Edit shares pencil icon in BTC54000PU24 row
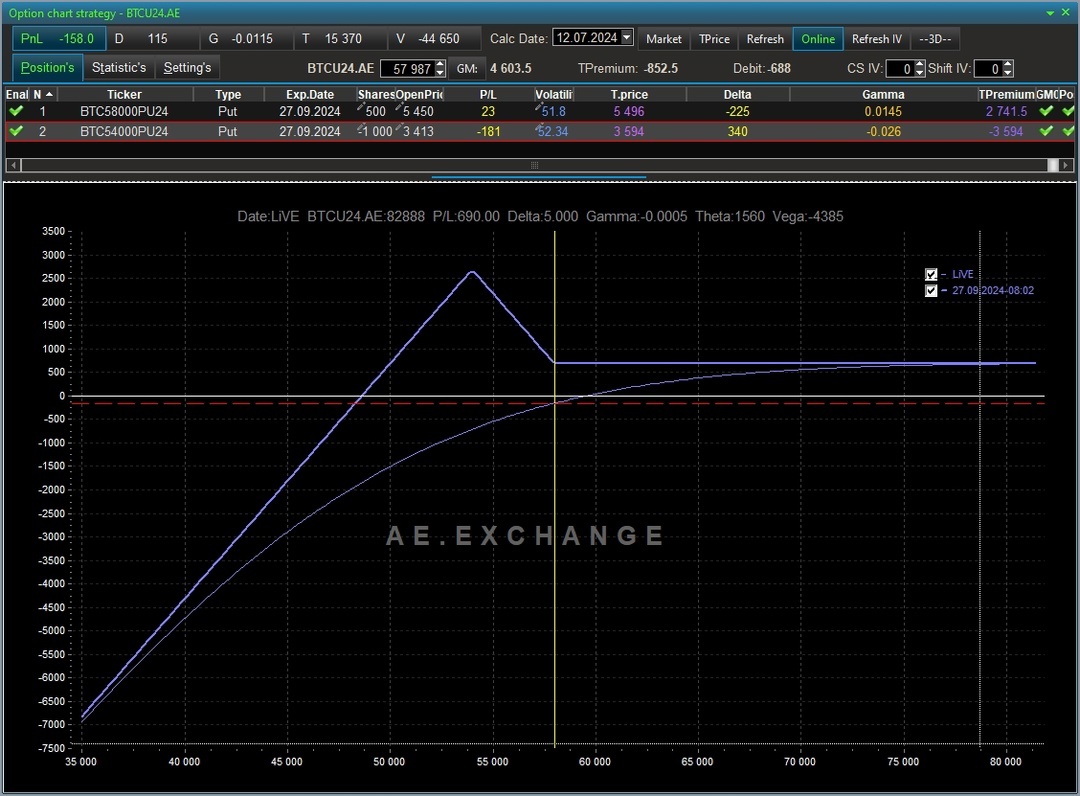Screen dimensions: 1080x796 (x=360, y=127)
